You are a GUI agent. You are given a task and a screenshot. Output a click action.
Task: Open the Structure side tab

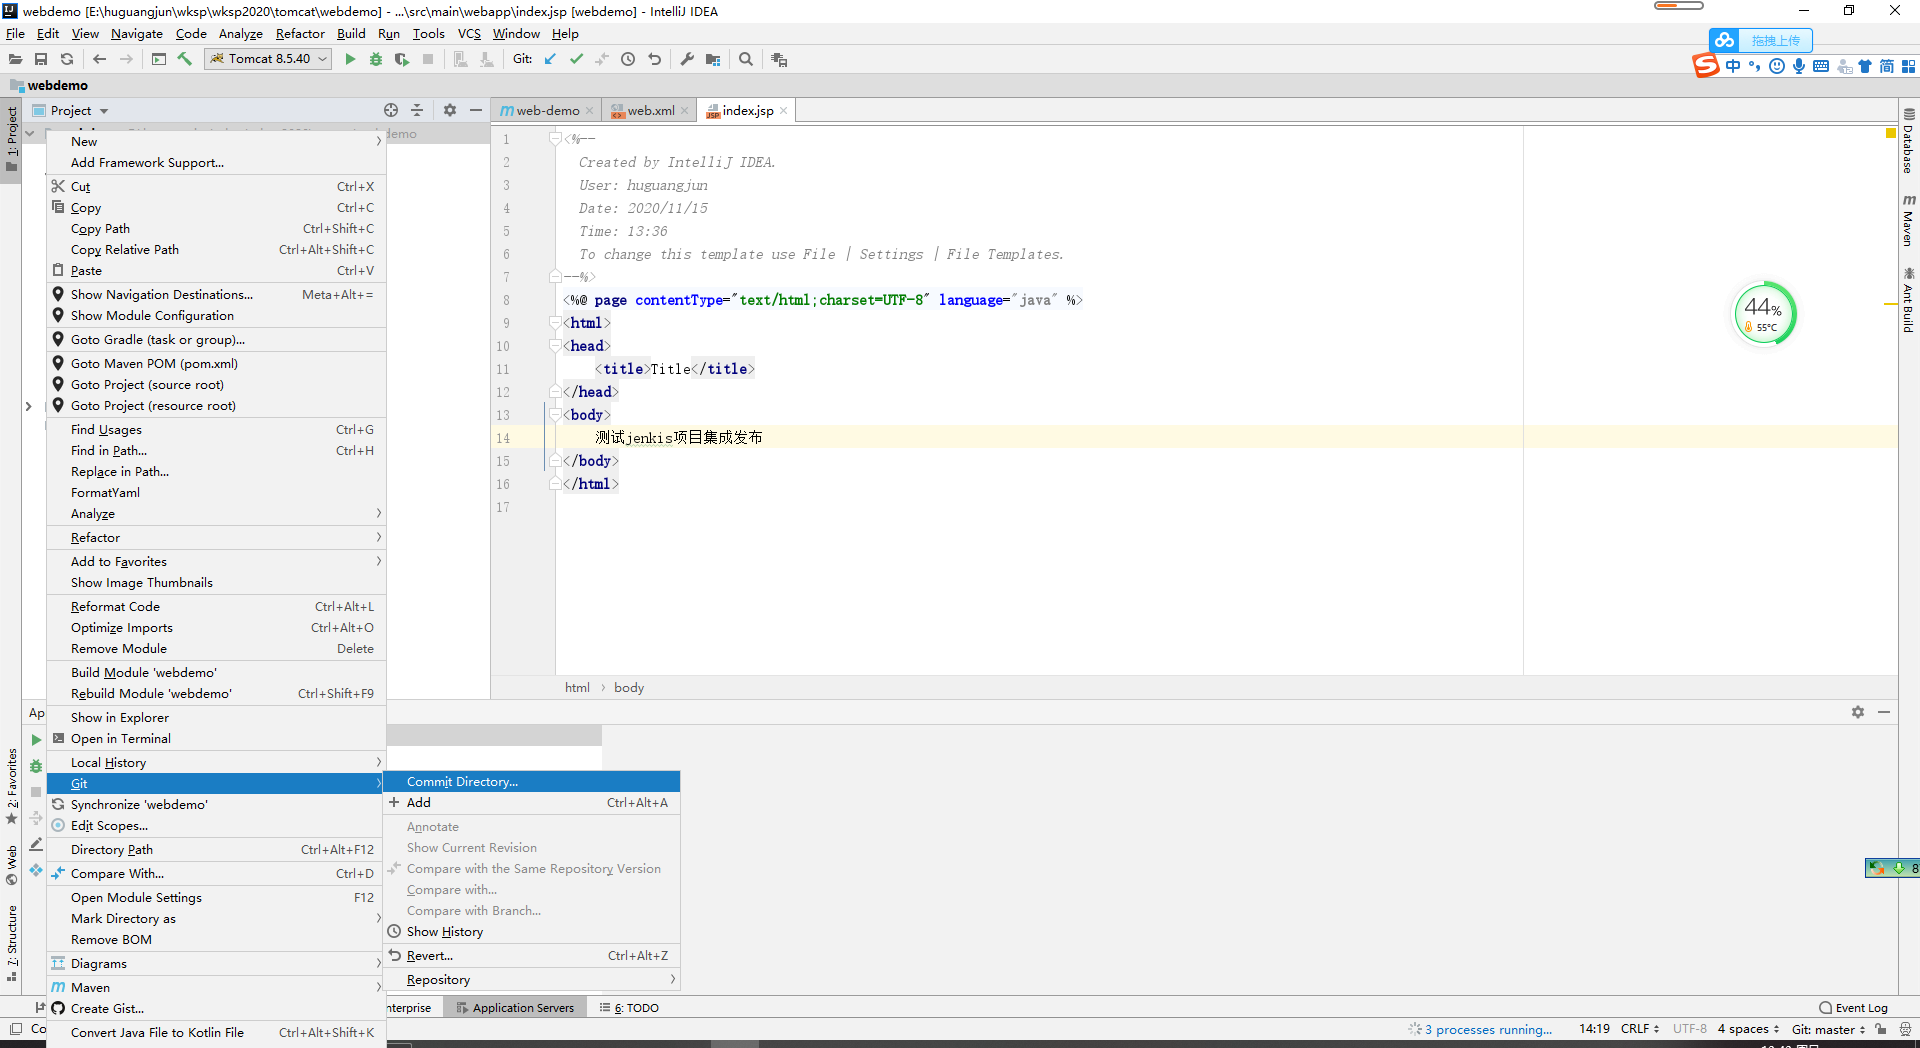12,942
